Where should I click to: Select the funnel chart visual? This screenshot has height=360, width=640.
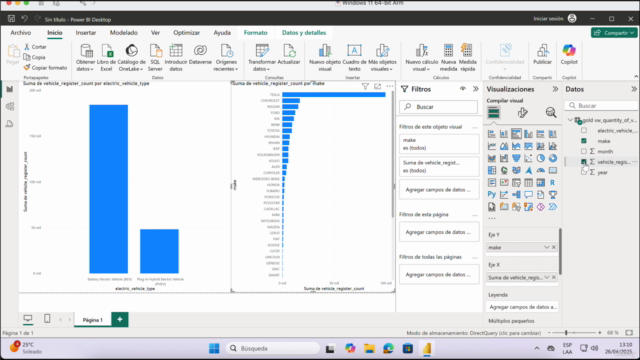516,158
